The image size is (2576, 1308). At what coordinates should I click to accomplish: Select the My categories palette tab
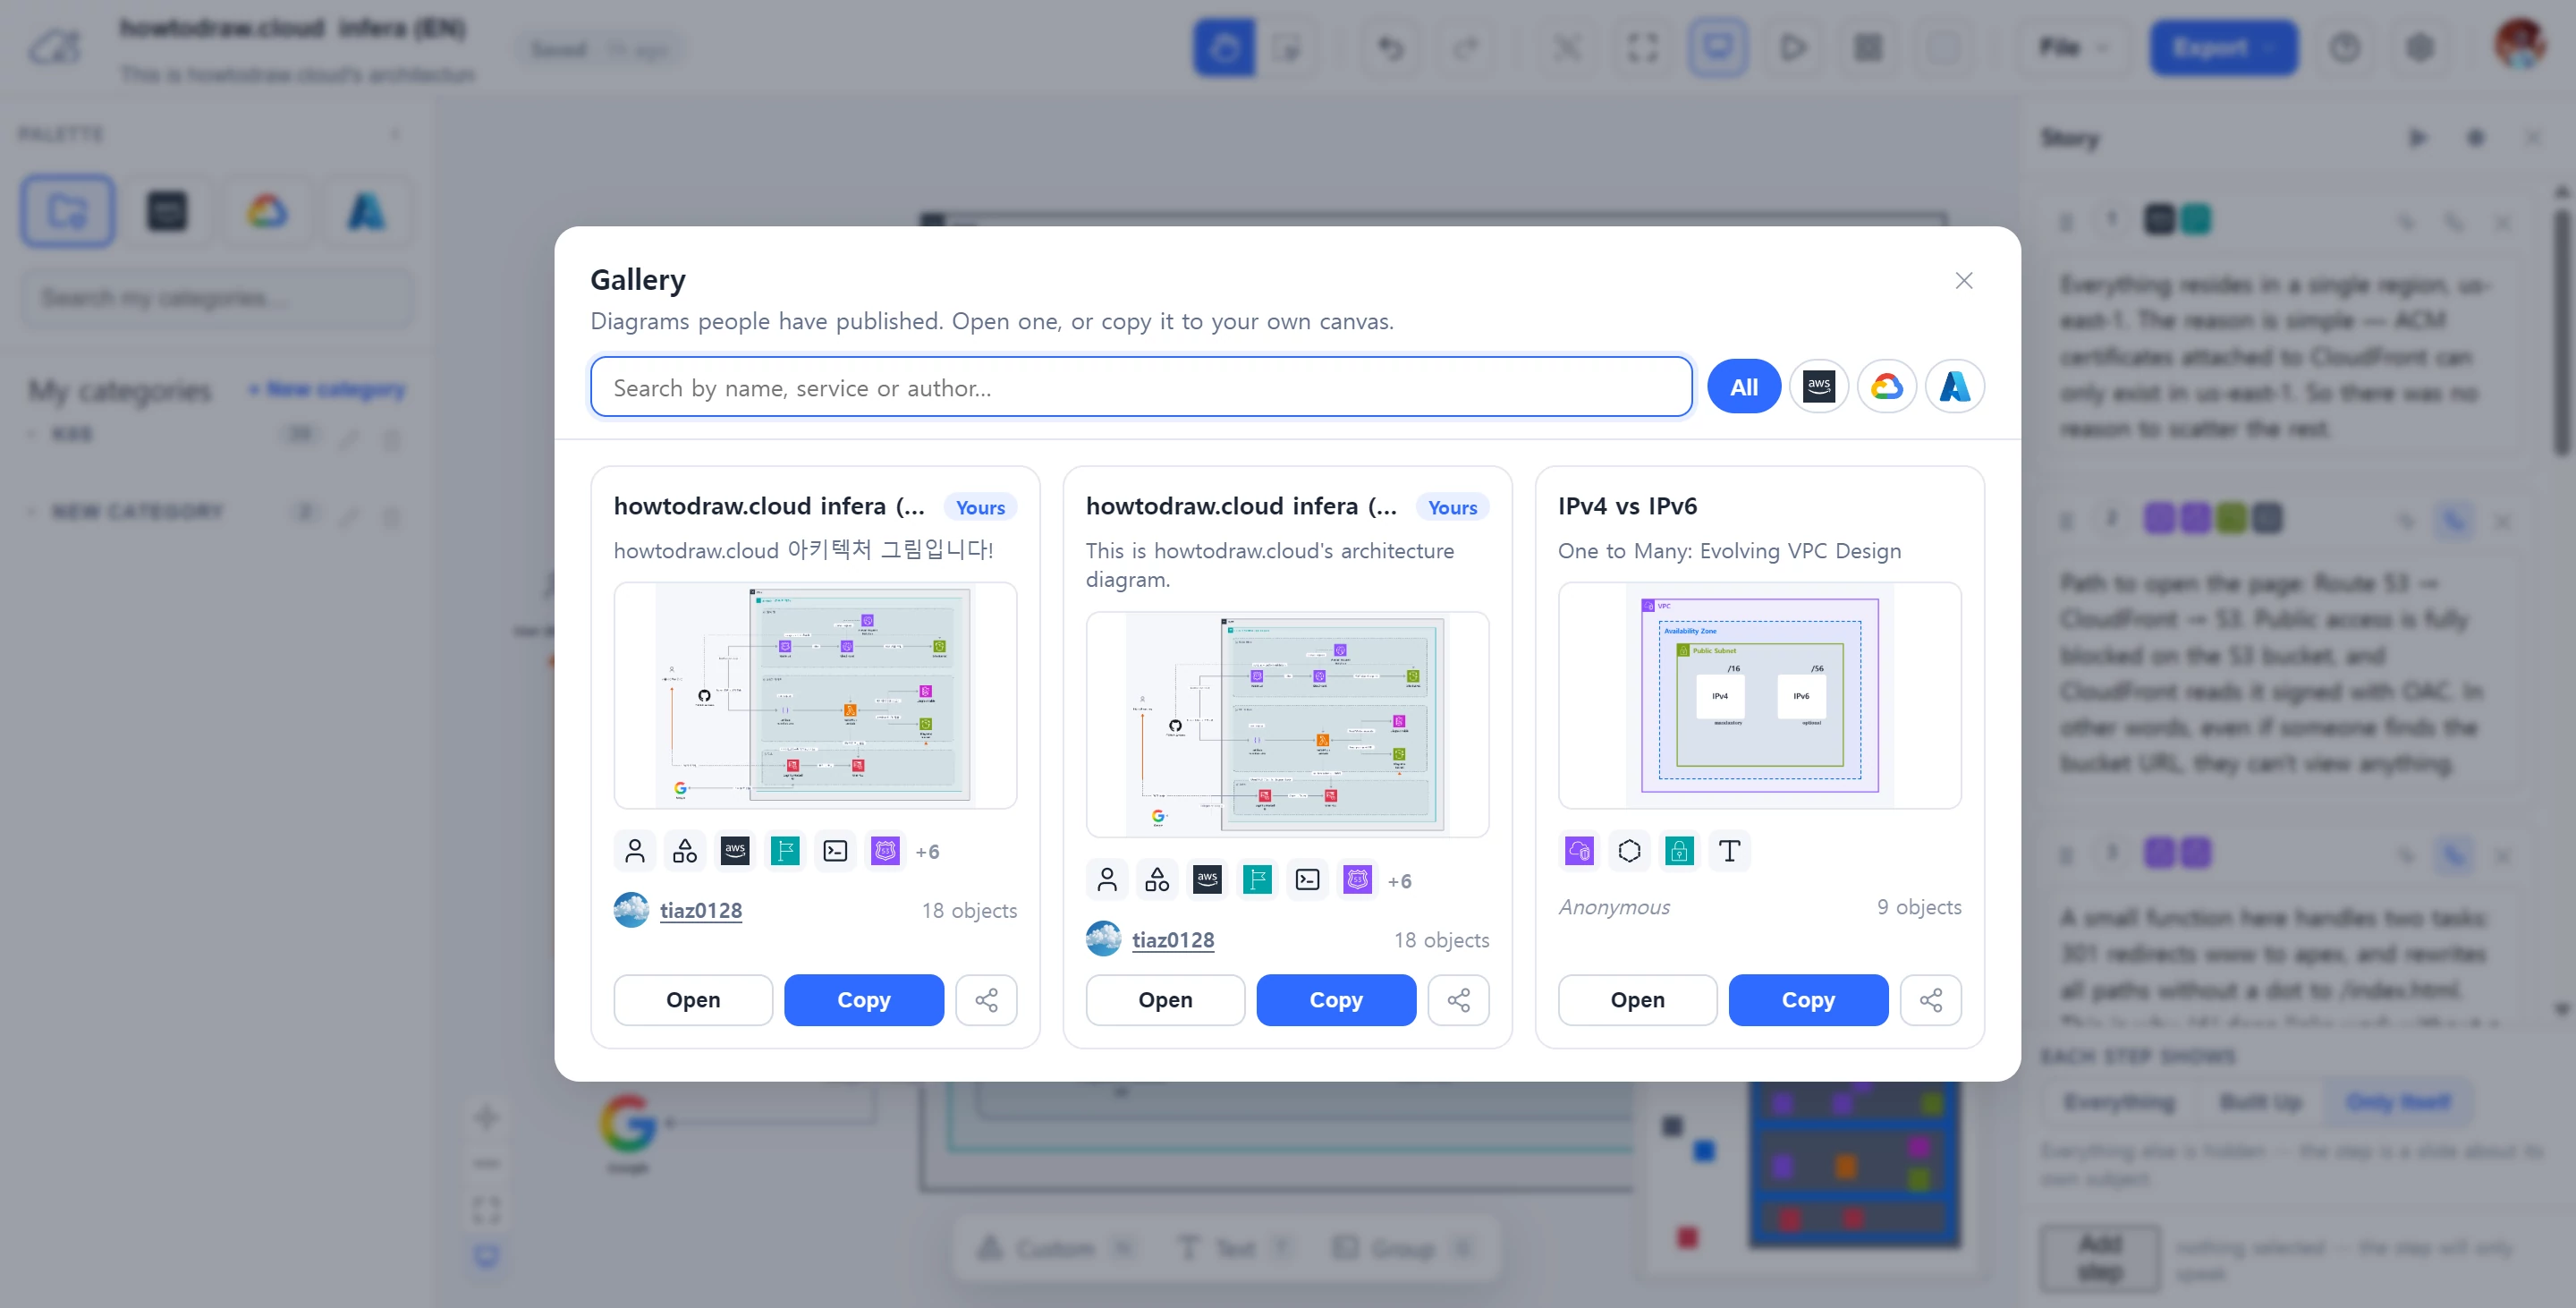coord(67,211)
